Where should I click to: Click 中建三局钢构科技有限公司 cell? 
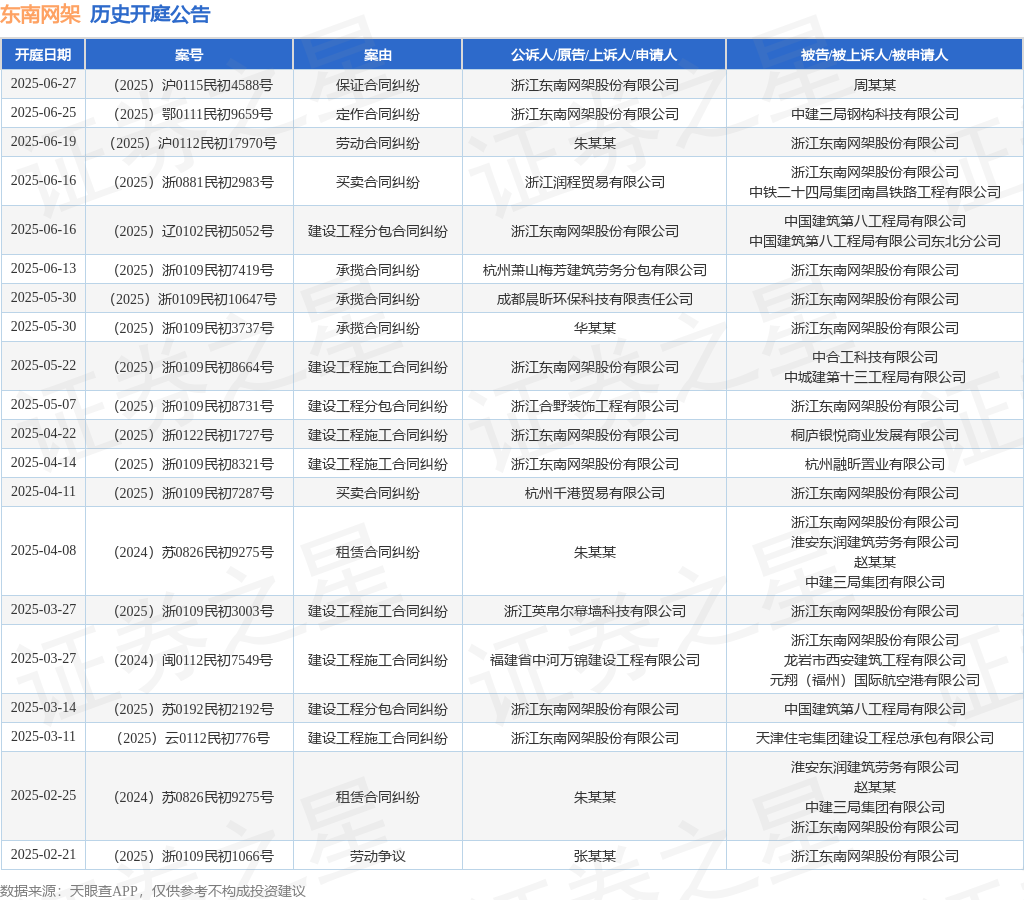click(x=874, y=114)
